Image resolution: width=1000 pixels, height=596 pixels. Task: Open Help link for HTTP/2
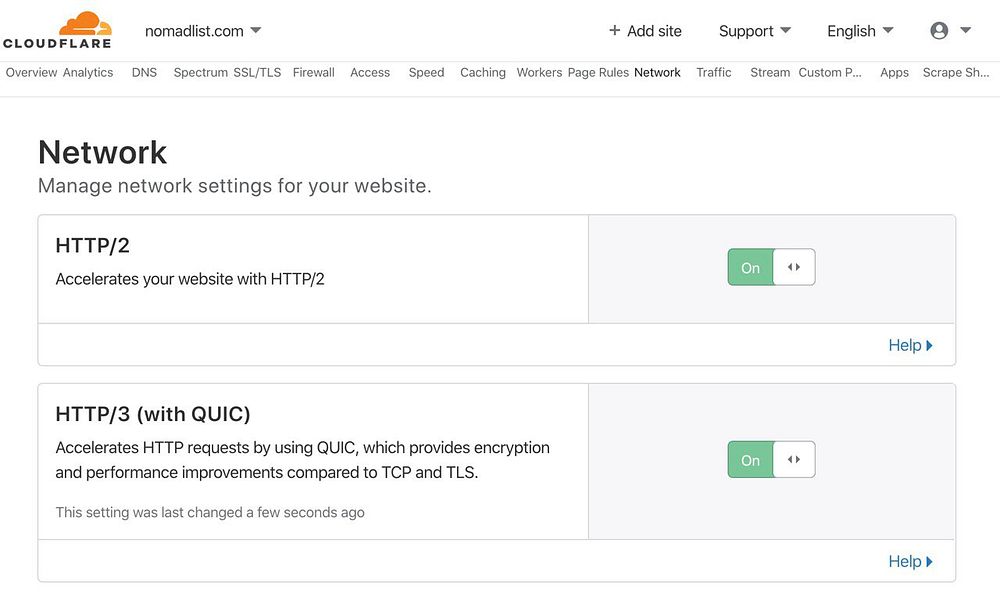pos(910,345)
